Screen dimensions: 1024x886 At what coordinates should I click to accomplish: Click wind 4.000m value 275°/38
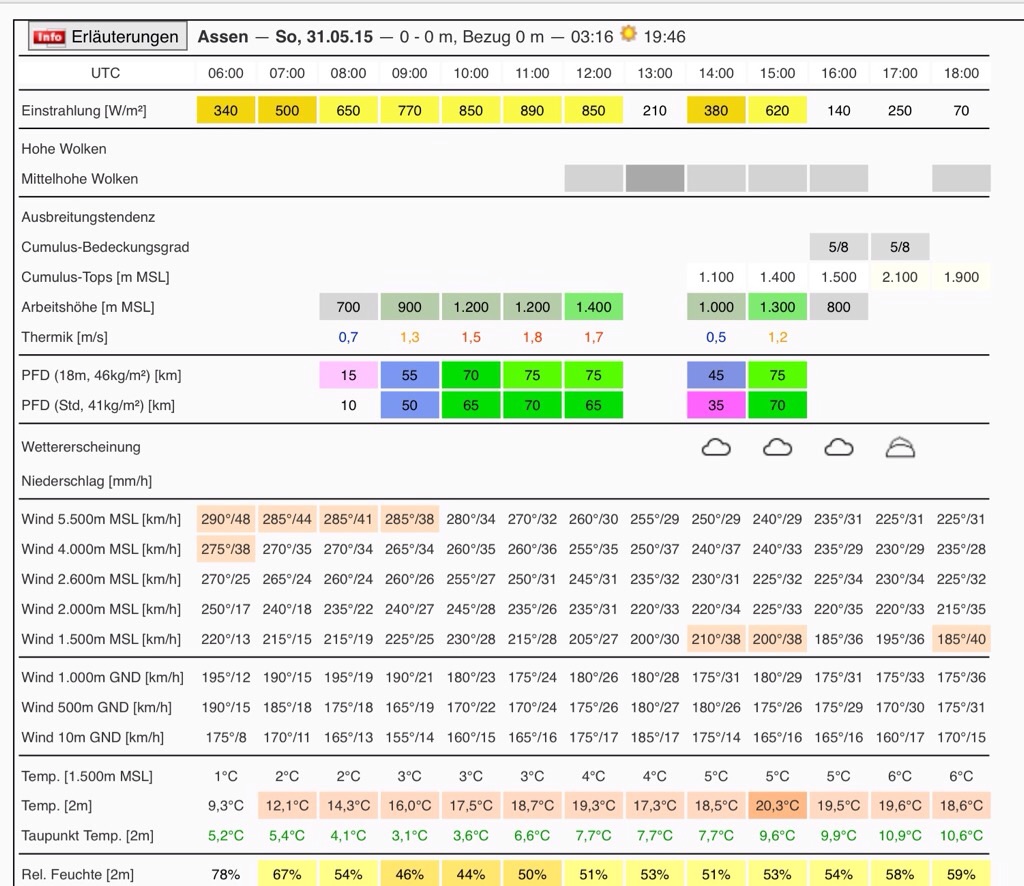(225, 549)
